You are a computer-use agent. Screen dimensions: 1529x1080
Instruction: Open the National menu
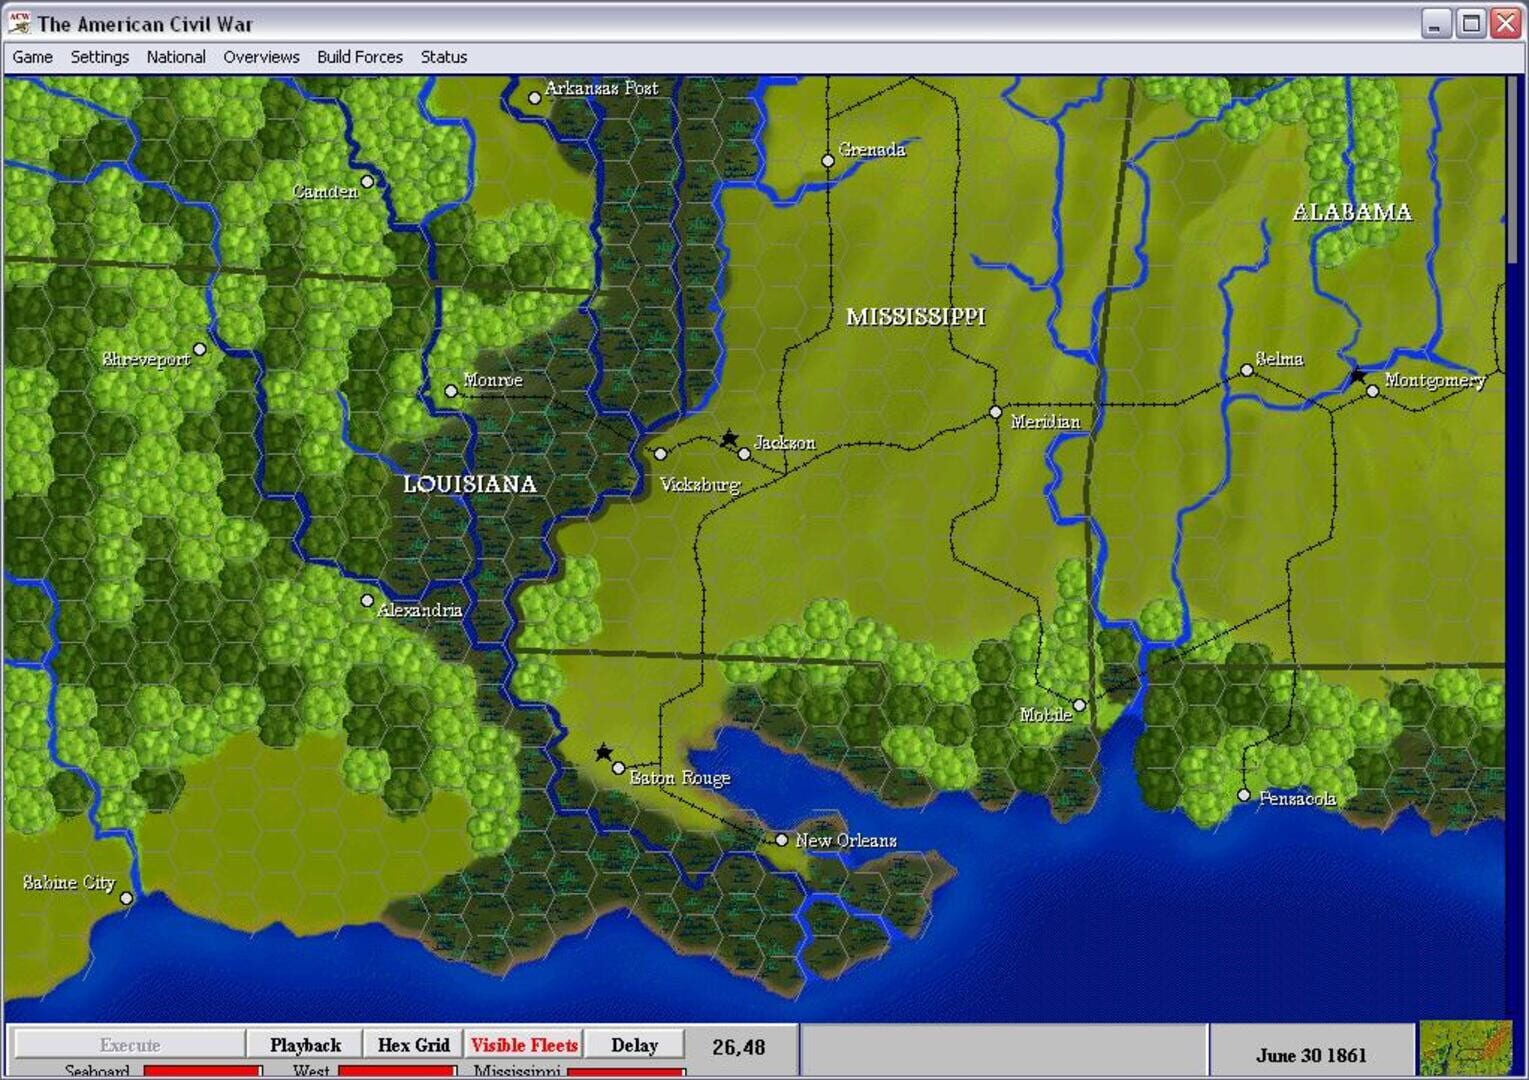click(176, 57)
